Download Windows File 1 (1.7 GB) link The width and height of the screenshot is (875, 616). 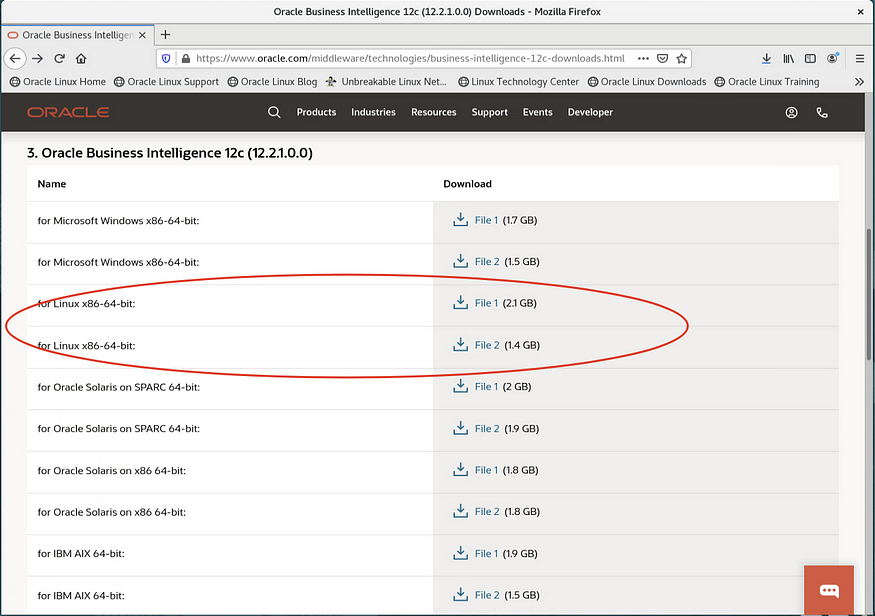pos(486,220)
